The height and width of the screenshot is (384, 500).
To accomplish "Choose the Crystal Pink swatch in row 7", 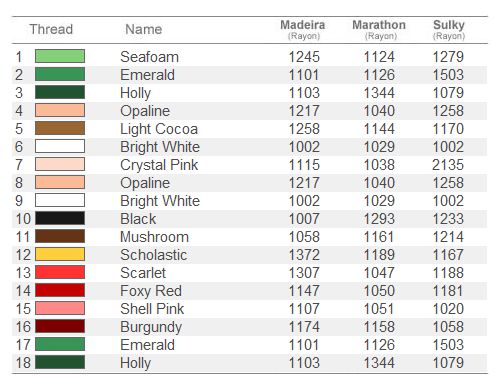I will pos(60,164).
